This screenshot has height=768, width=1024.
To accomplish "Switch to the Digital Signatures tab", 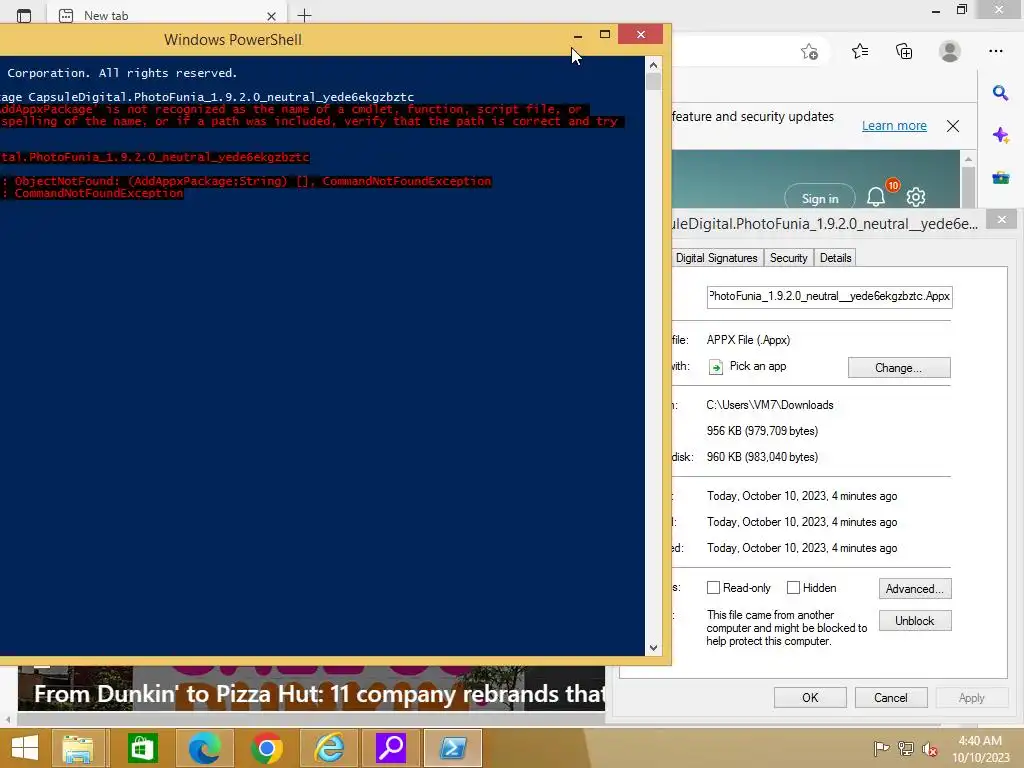I will pyautogui.click(x=716, y=258).
